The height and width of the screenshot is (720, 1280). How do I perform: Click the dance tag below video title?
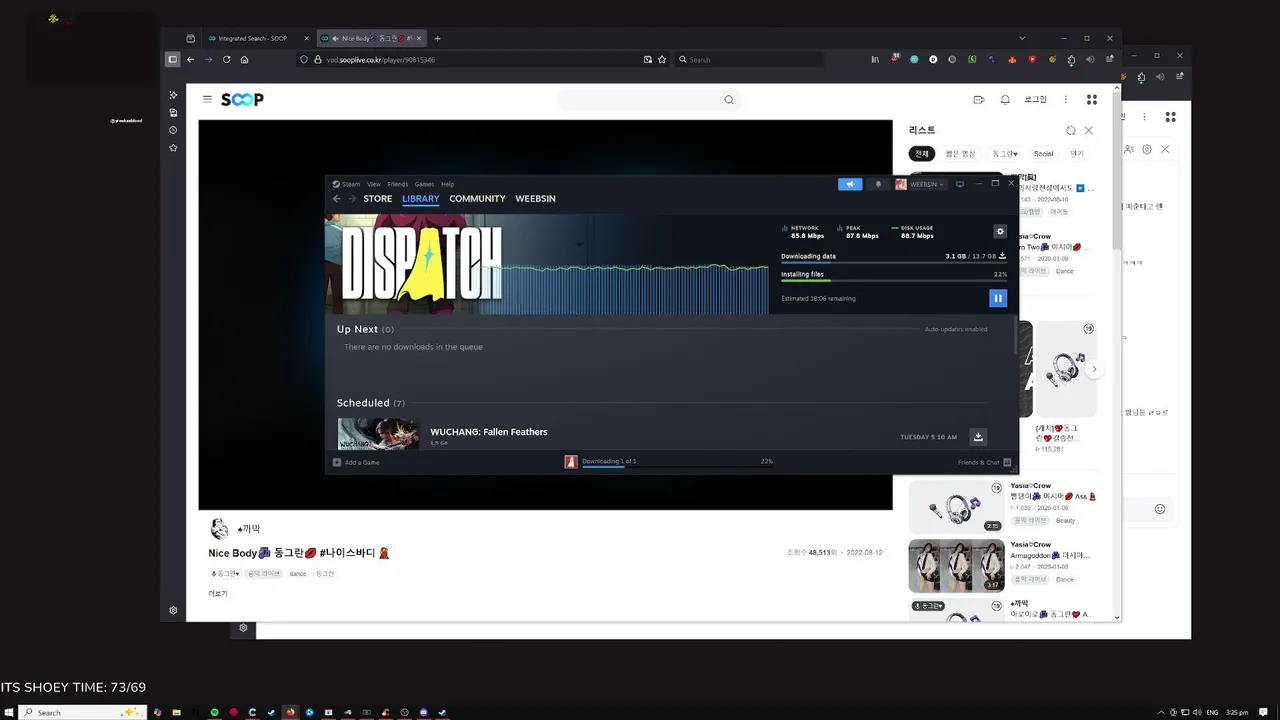tap(298, 574)
